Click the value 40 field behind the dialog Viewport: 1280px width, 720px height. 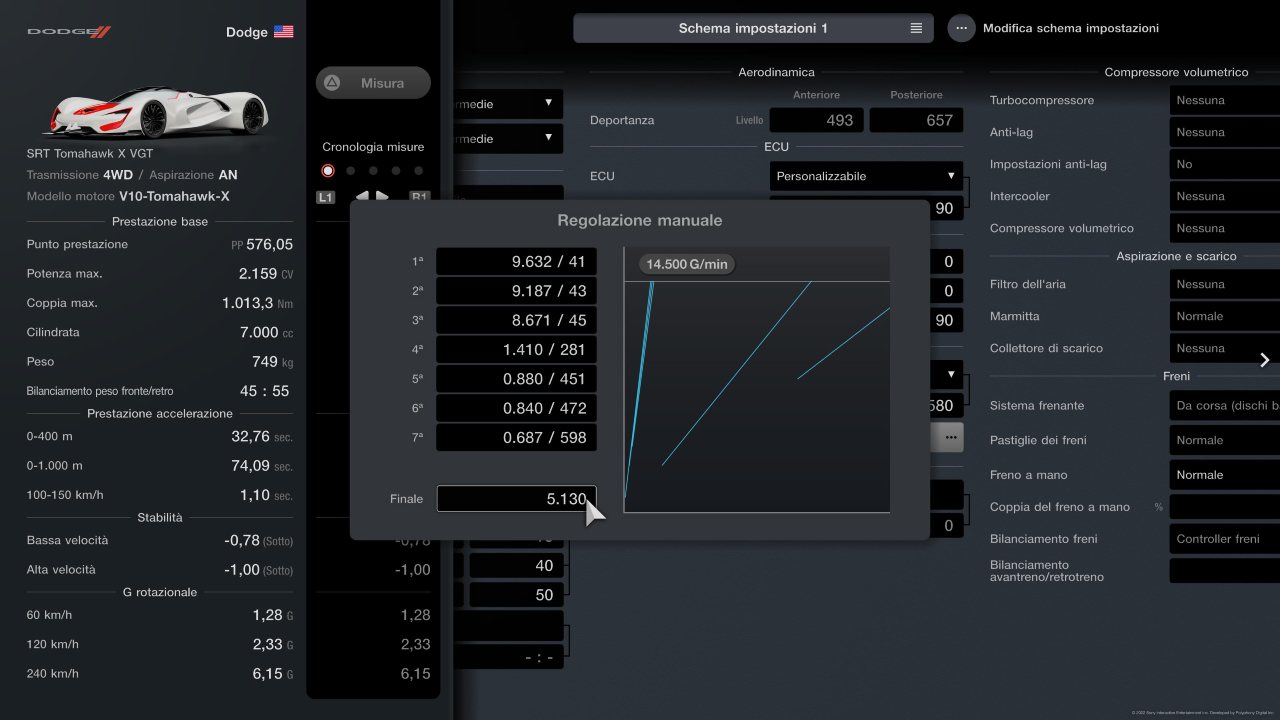click(517, 566)
